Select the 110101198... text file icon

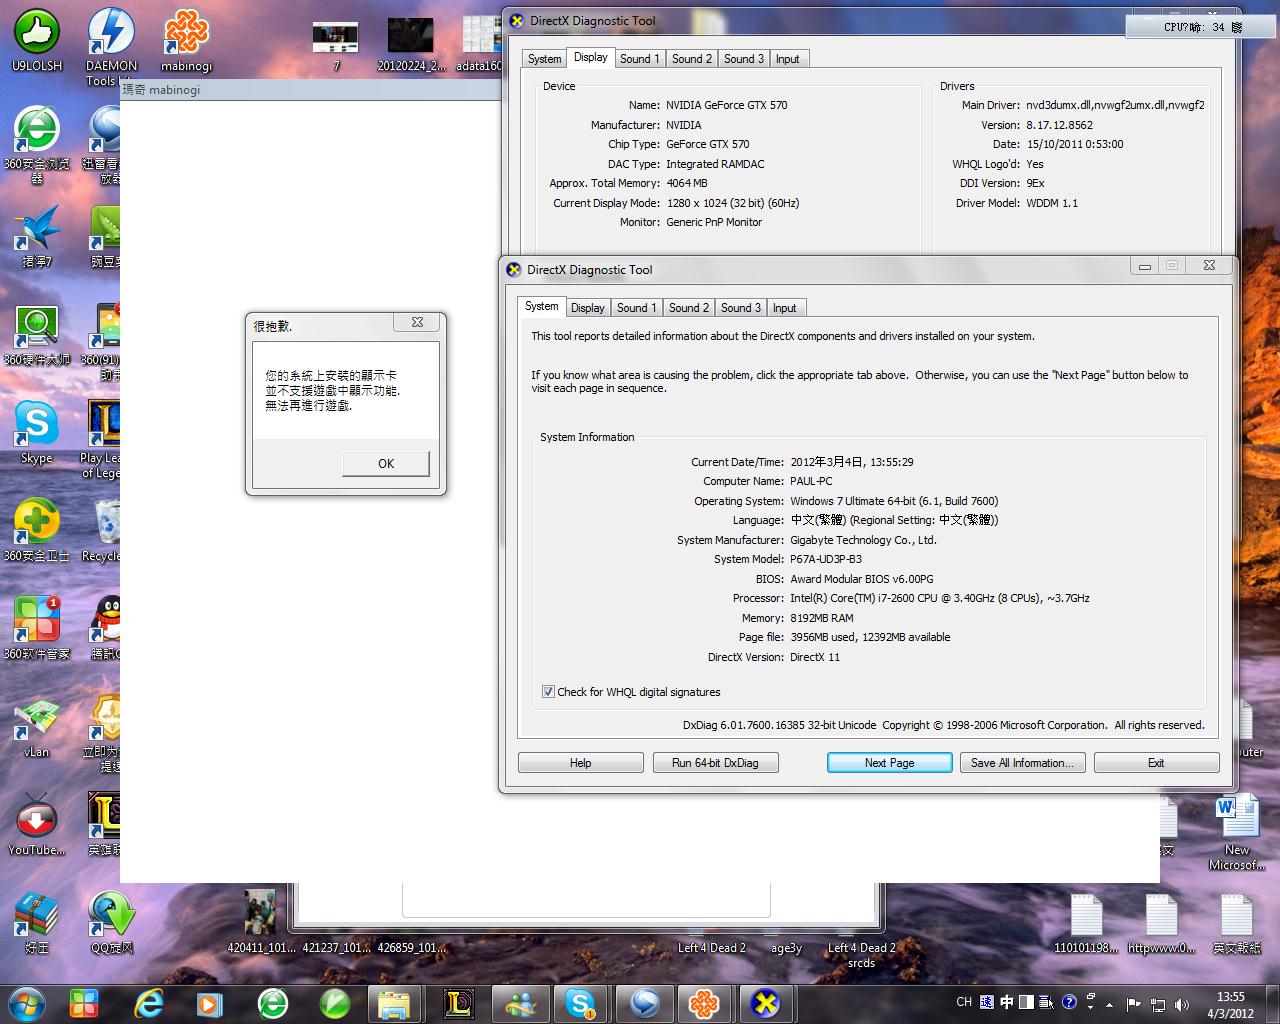click(1086, 923)
